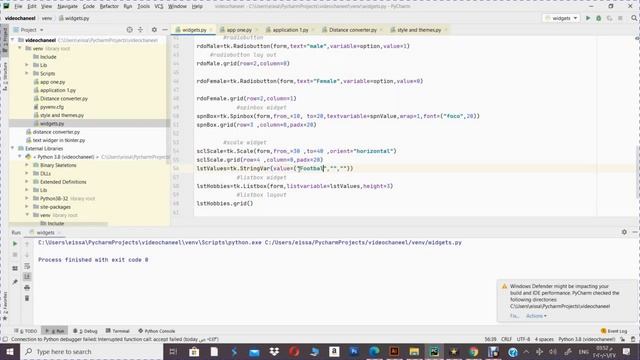Open the widgets run configuration dropdown
This screenshot has height=360, width=640.
pos(561,18)
